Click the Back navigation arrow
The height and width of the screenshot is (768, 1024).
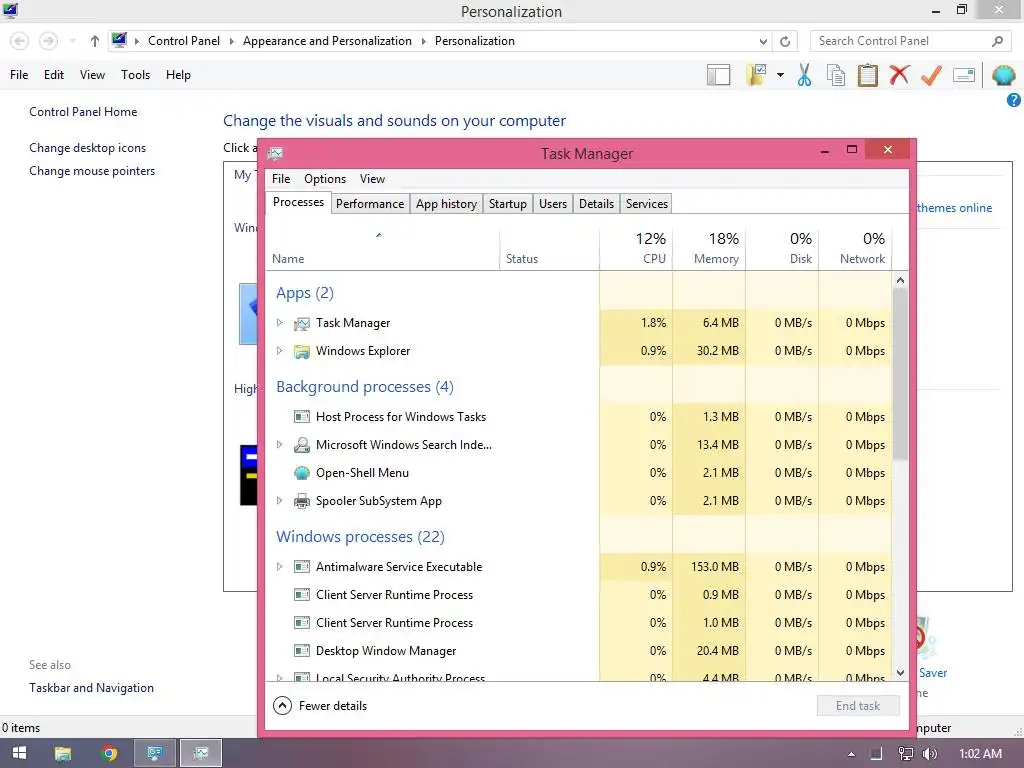pyautogui.click(x=20, y=41)
